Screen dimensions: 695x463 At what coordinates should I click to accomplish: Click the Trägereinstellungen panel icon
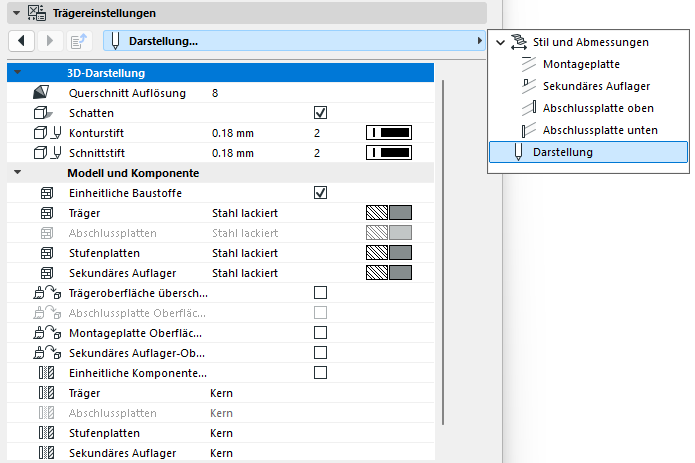click(37, 13)
